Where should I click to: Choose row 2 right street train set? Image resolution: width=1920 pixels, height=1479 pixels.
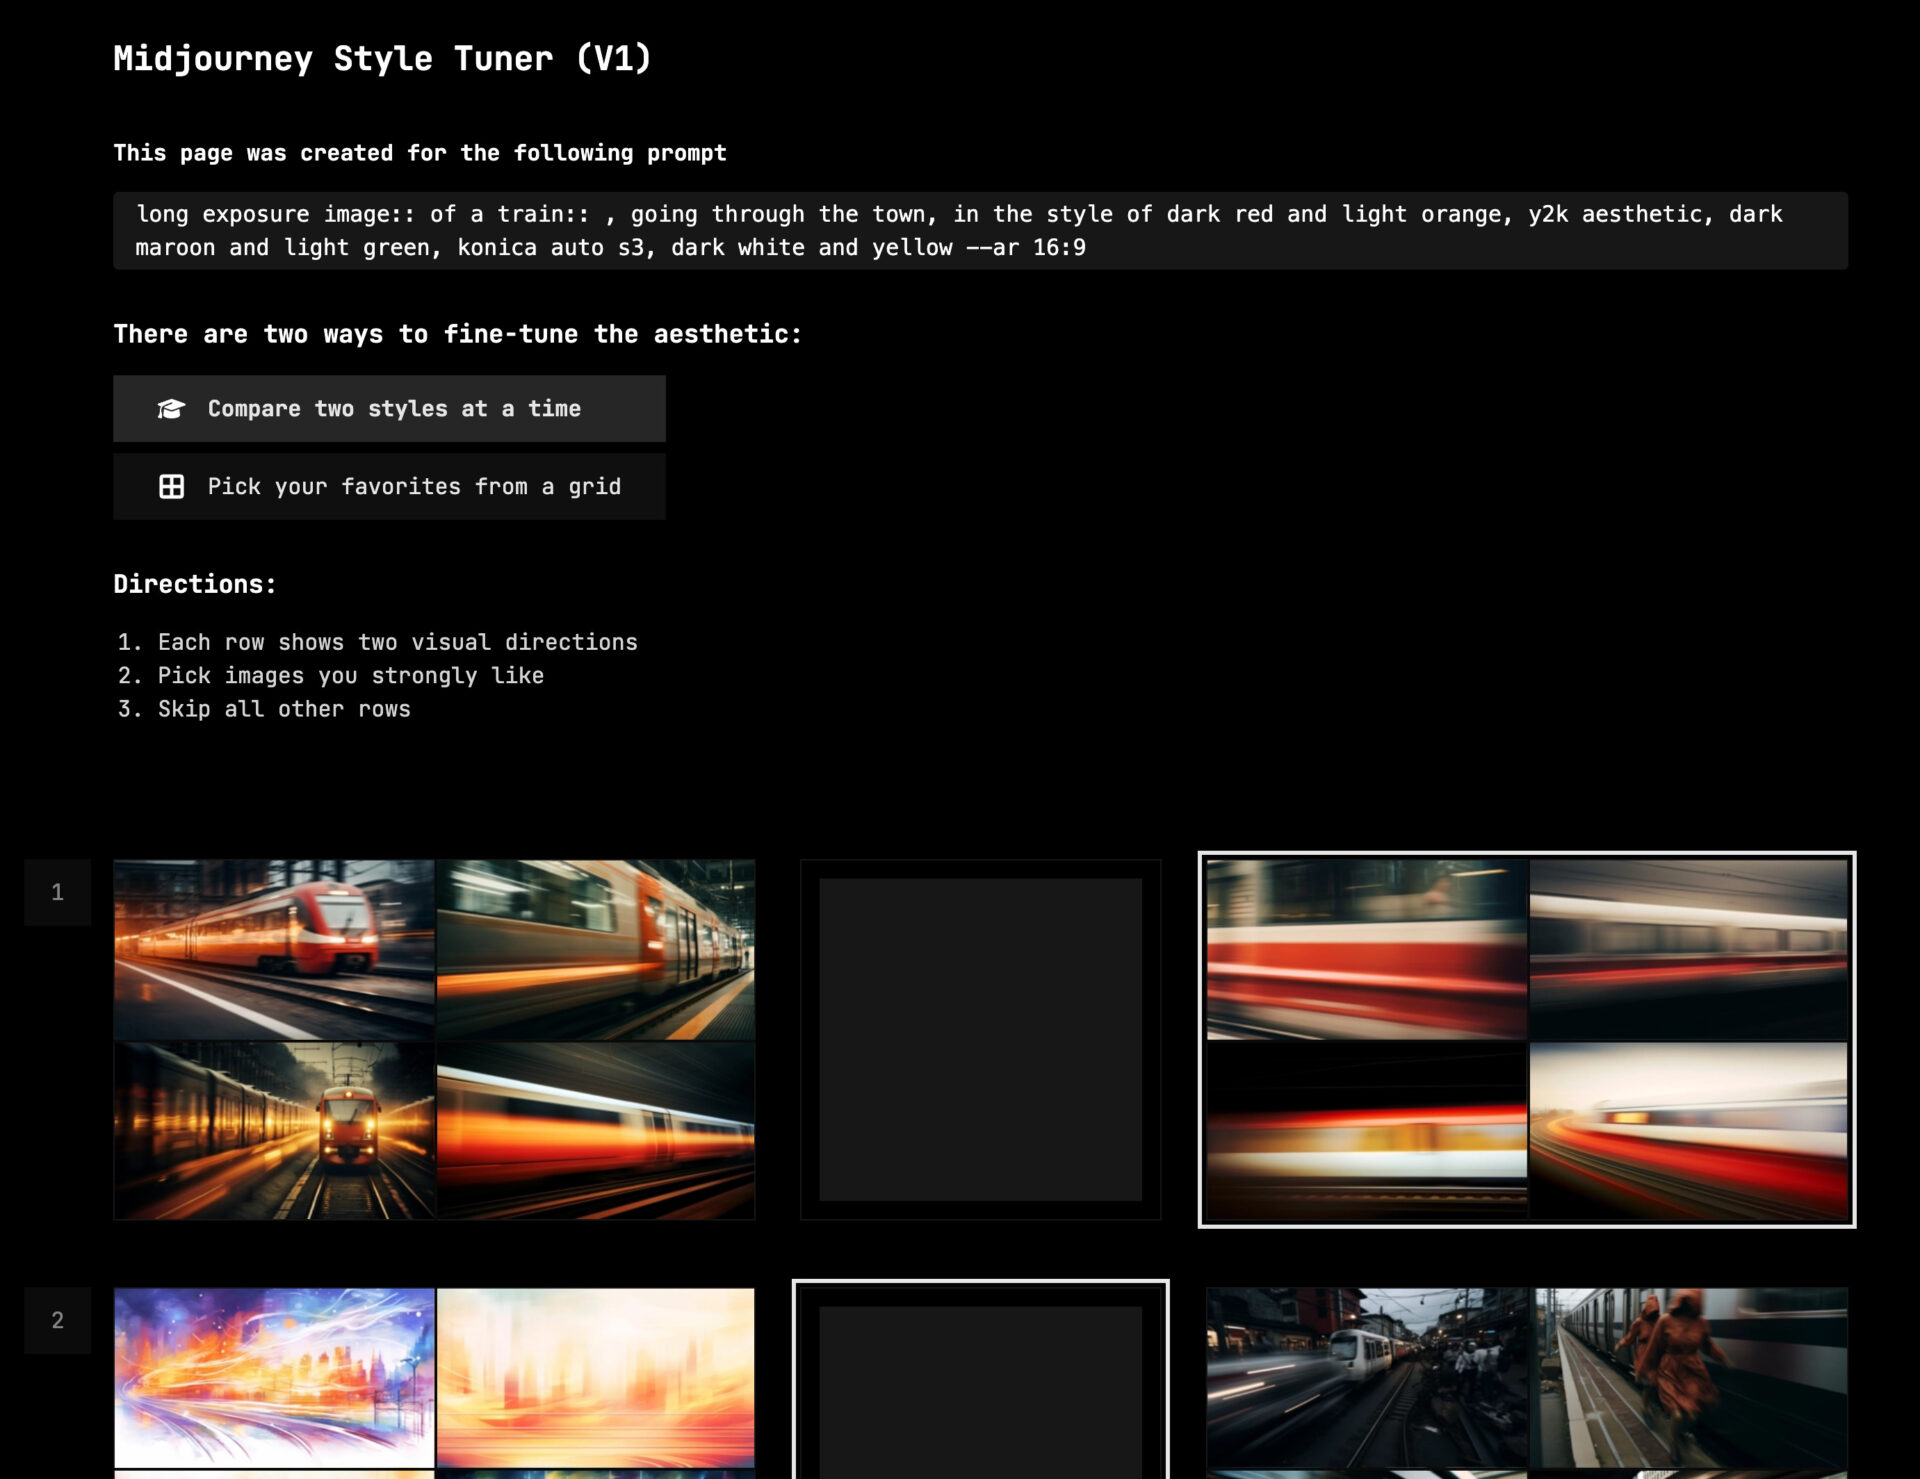click(1526, 1380)
